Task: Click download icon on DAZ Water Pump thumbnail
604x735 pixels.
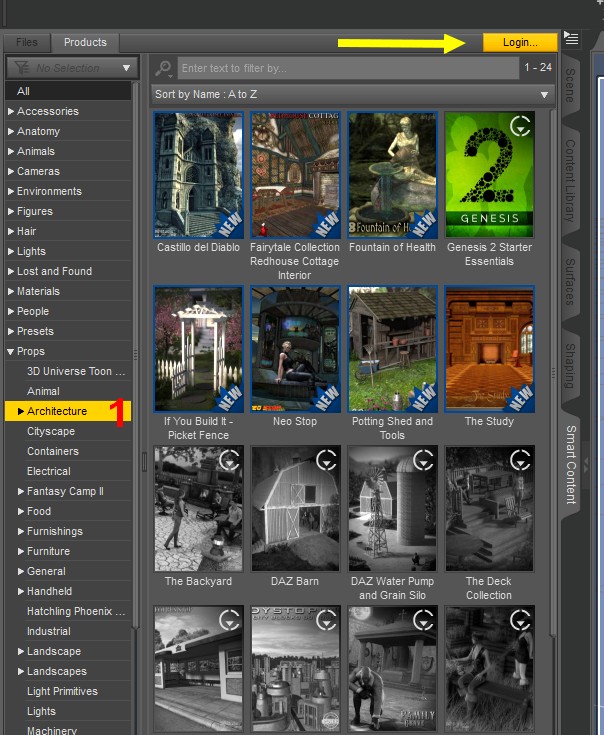Action: tap(424, 460)
